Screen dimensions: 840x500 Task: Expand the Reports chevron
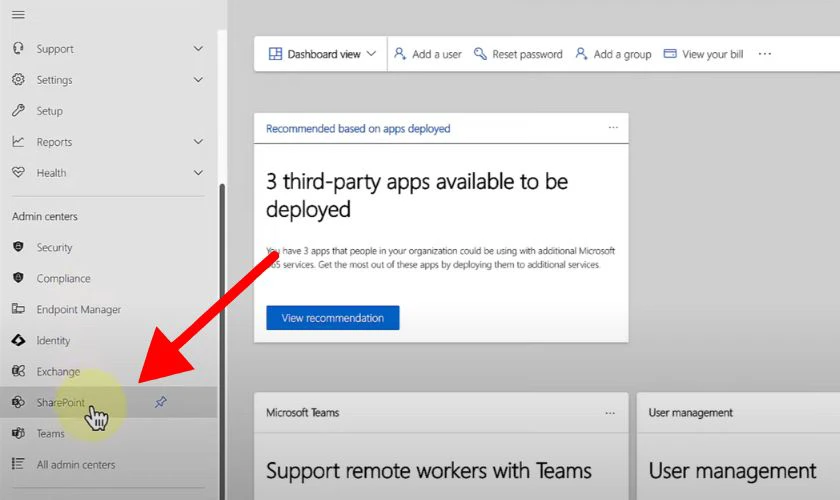pos(198,141)
